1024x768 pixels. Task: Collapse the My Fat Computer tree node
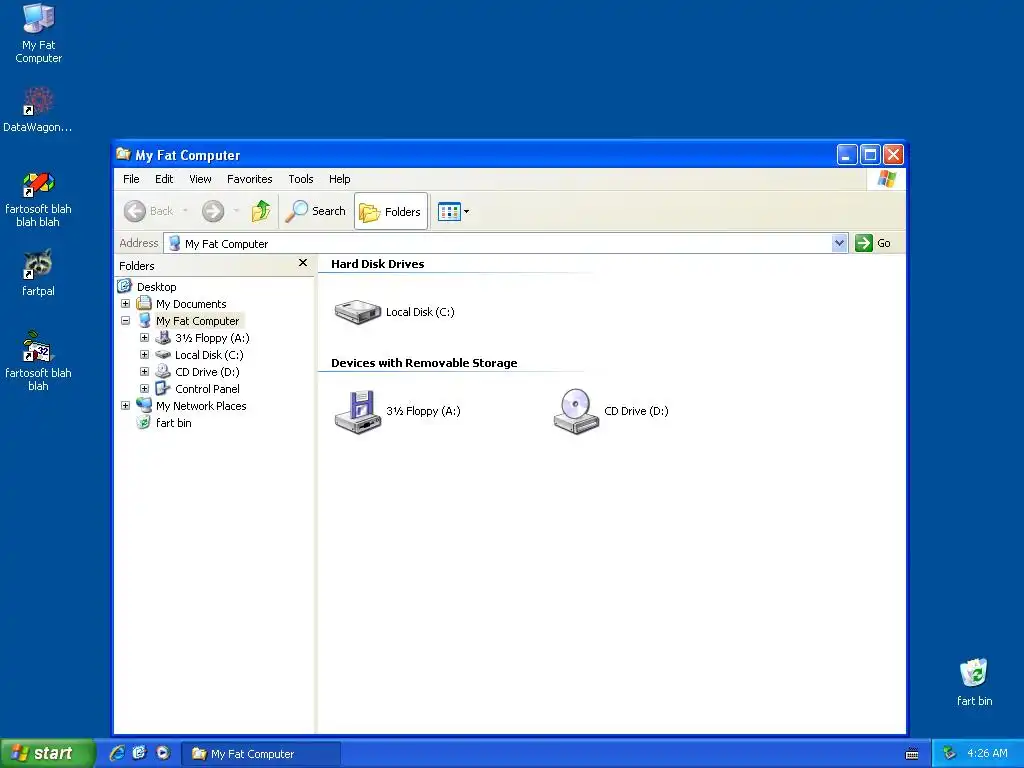pyautogui.click(x=125, y=321)
